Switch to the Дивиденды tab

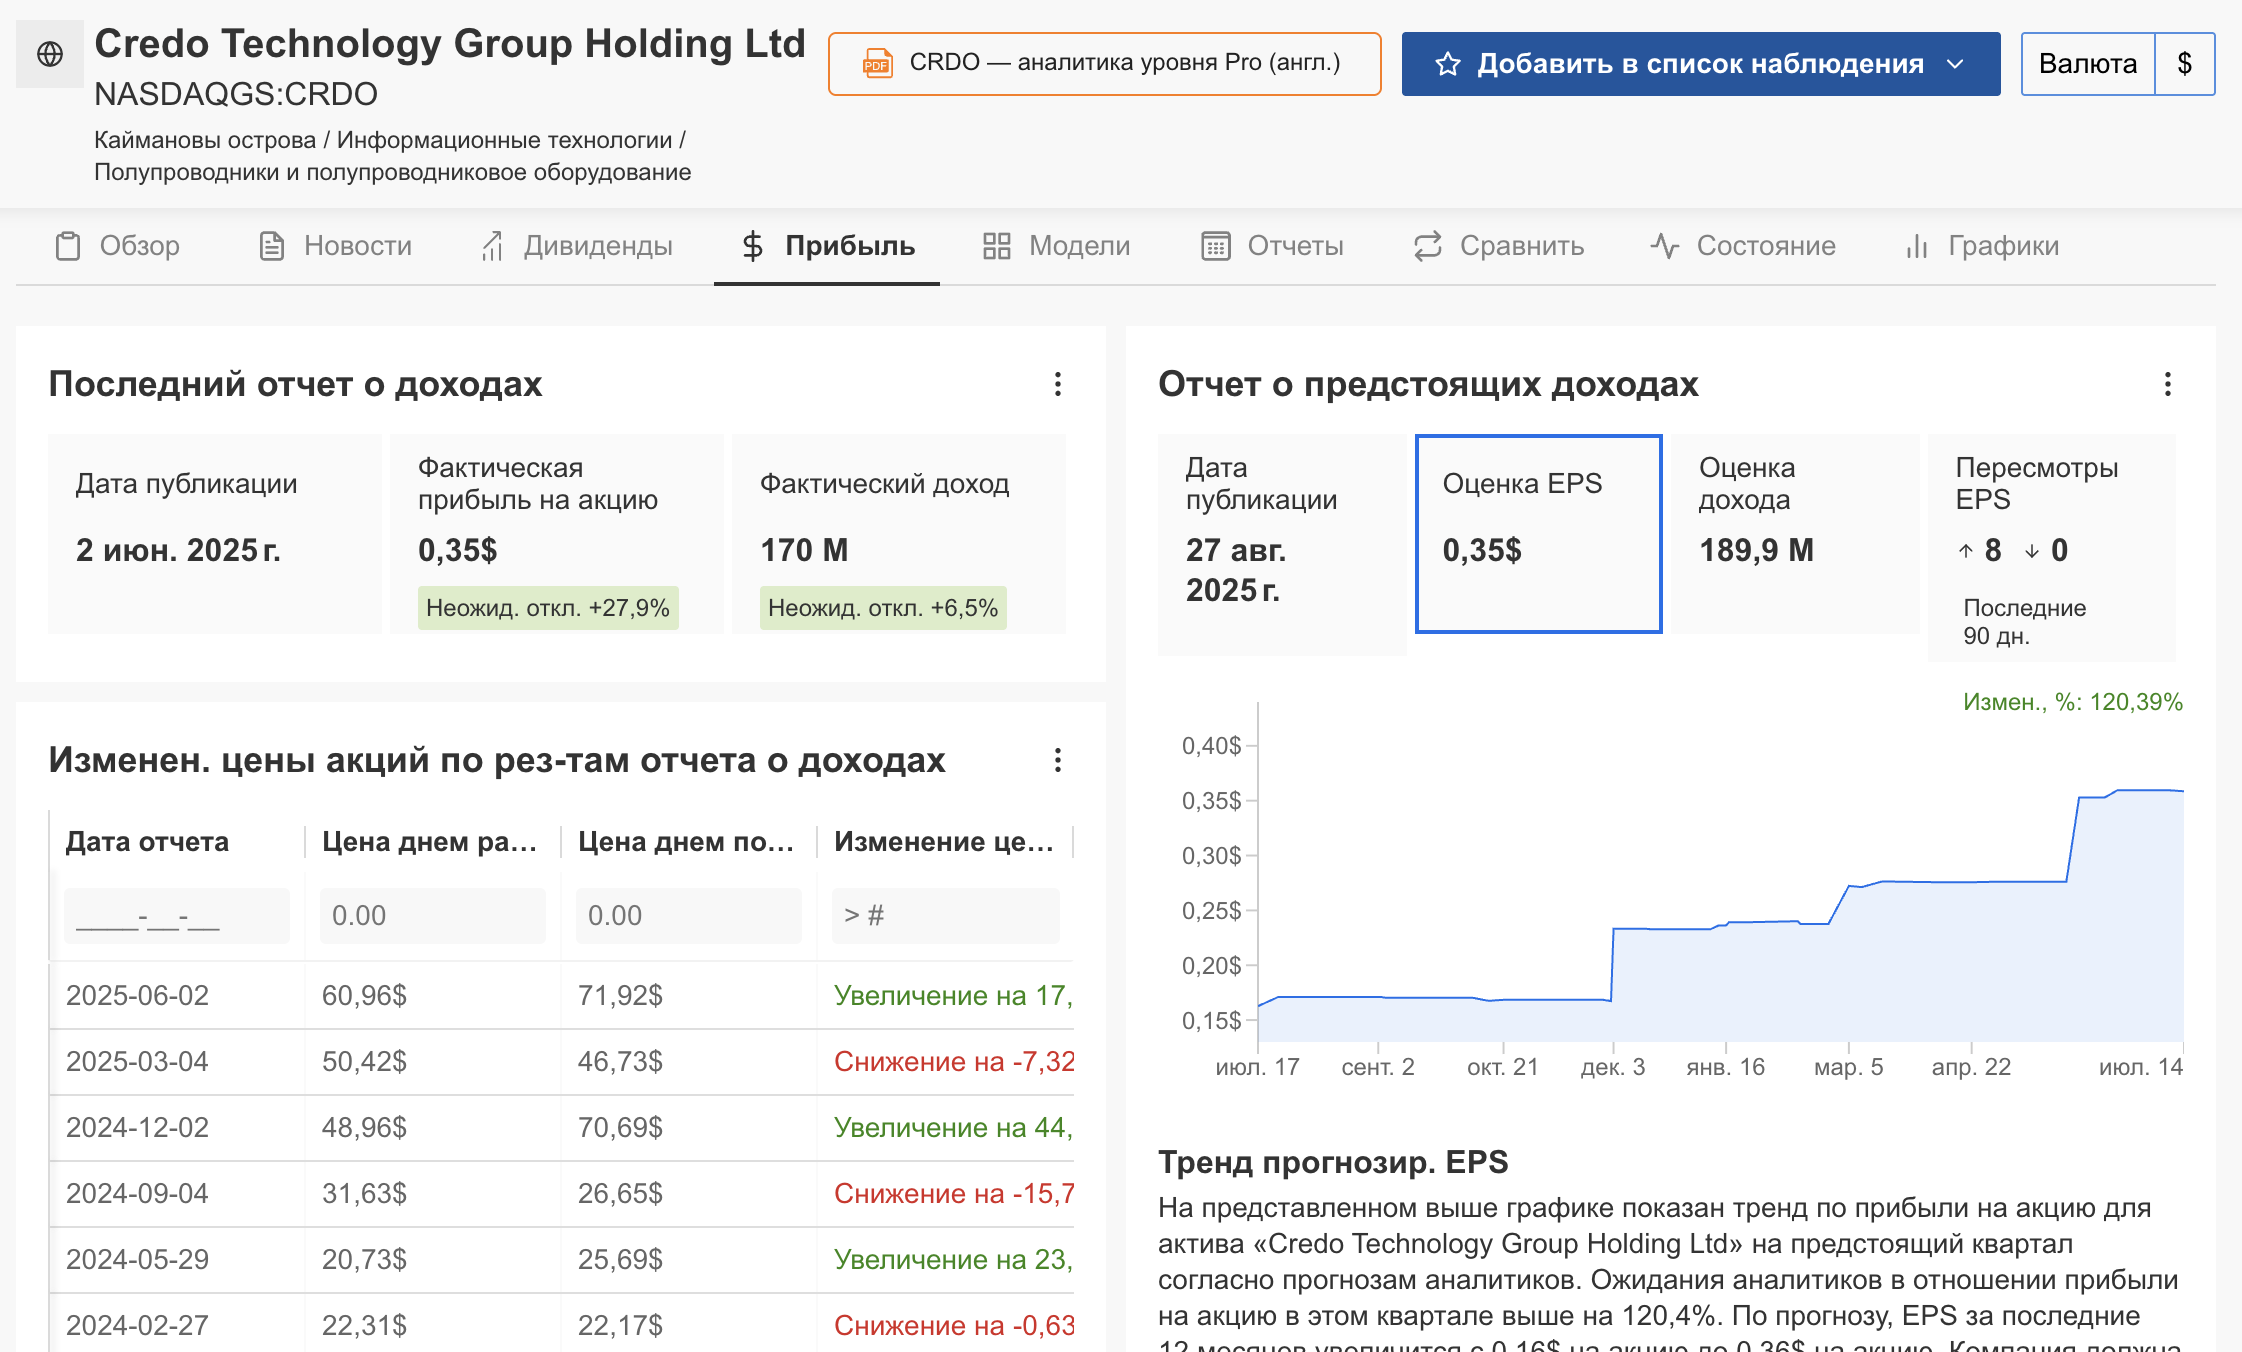coord(577,246)
